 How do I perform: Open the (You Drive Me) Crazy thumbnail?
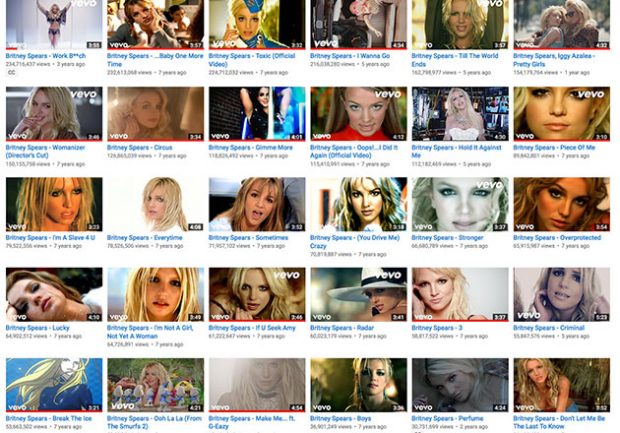359,204
